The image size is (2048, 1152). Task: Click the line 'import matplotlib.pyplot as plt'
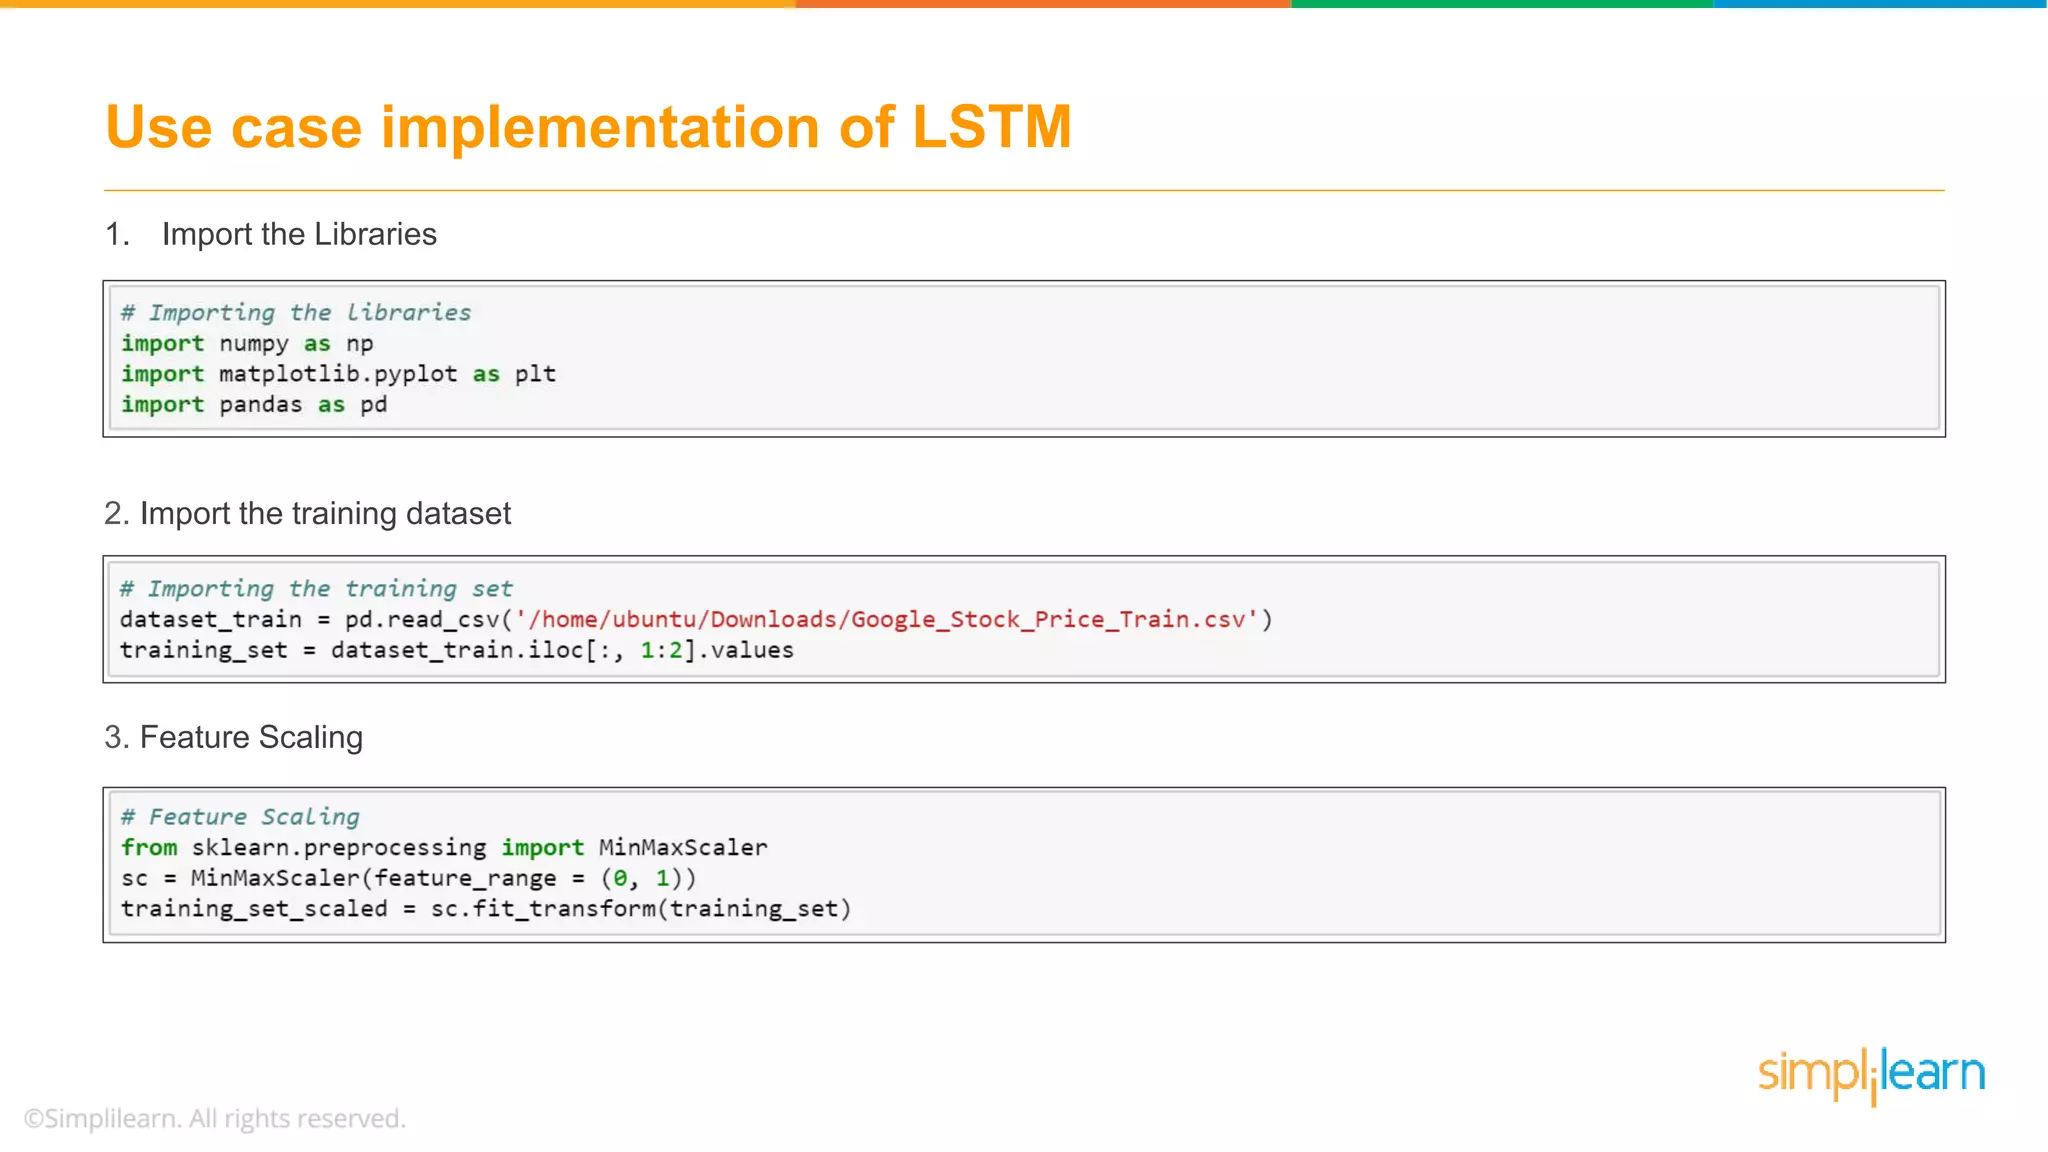click(338, 374)
